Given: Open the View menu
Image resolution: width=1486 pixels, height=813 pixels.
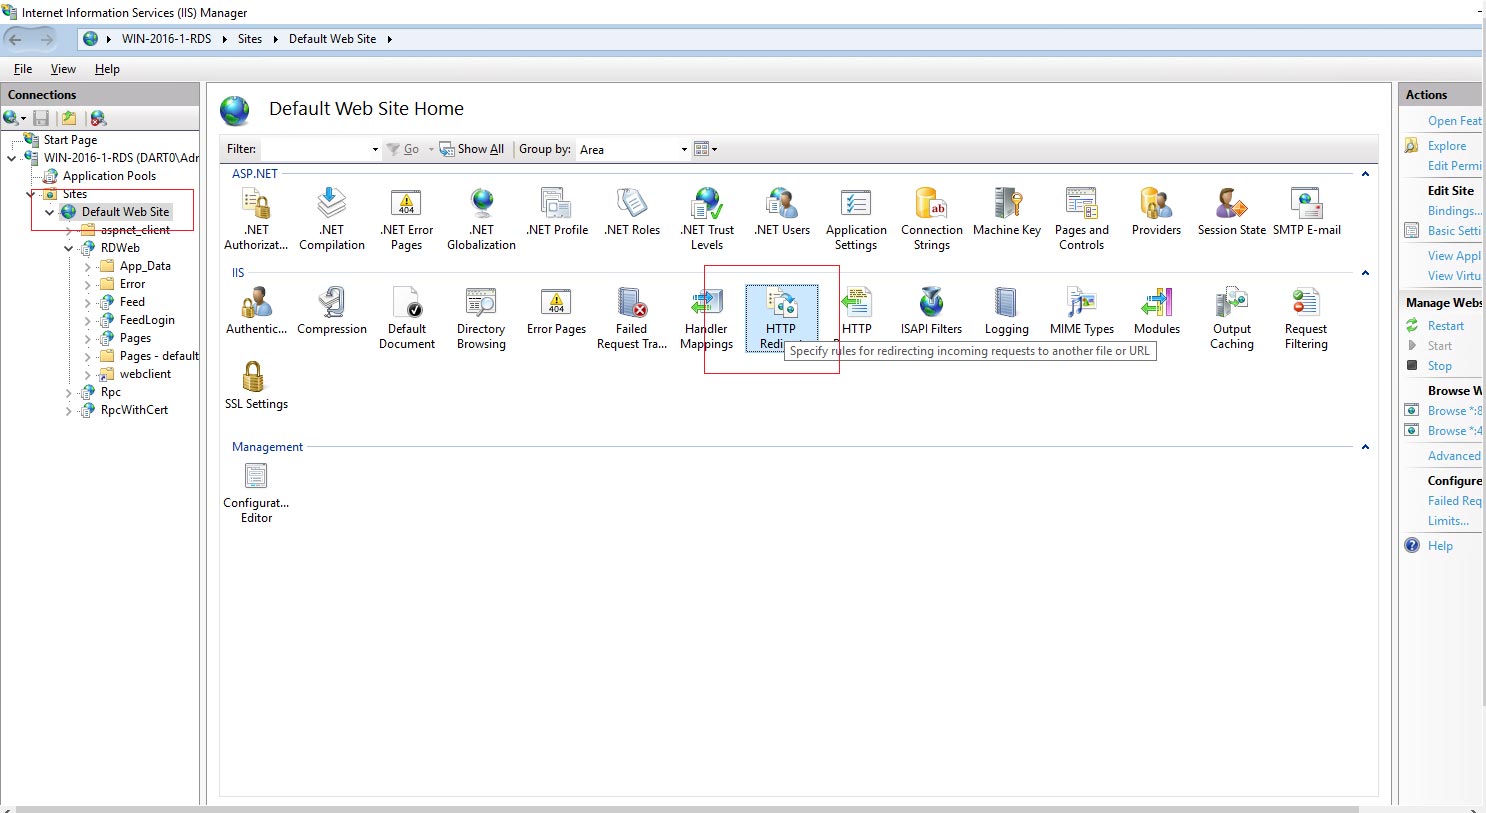Looking at the screenshot, I should 63,69.
